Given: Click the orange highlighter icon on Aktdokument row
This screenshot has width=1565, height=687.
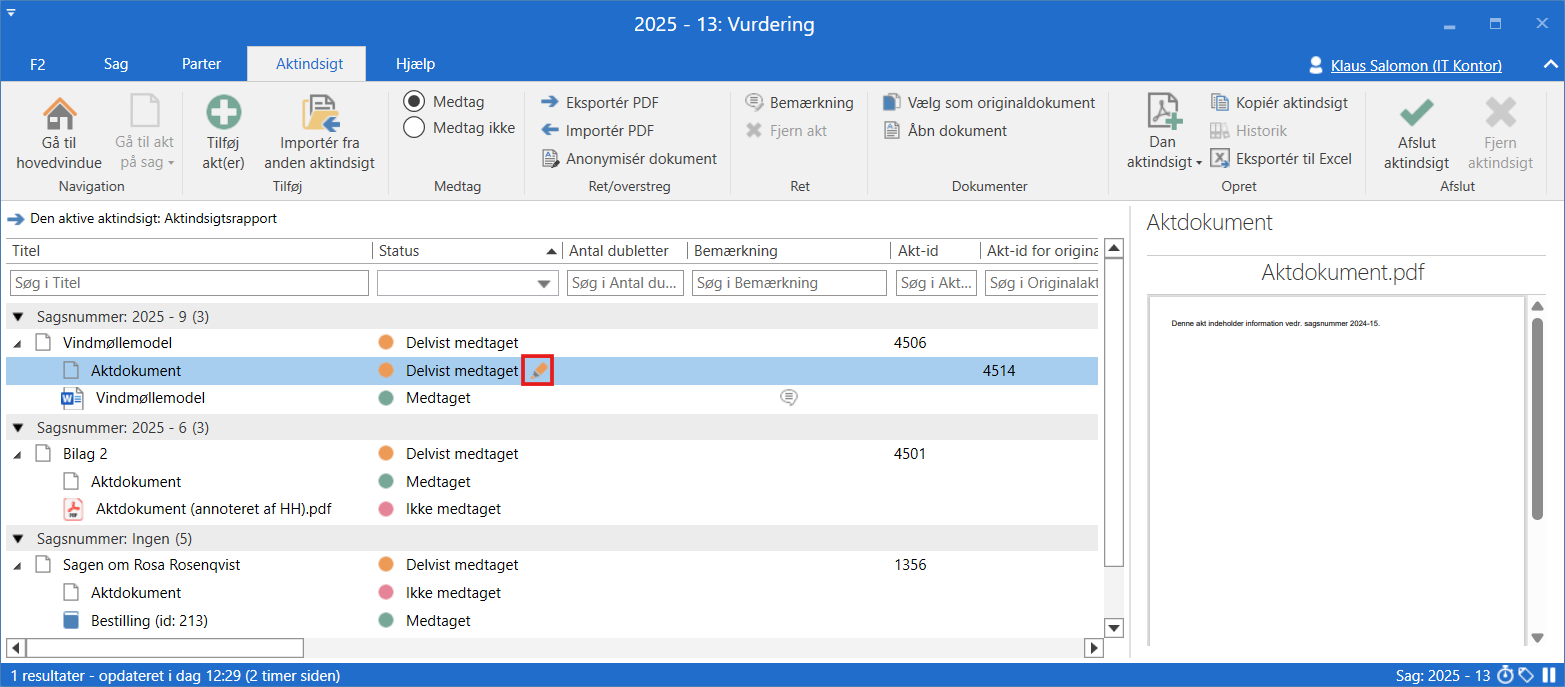Looking at the screenshot, I should click(539, 371).
